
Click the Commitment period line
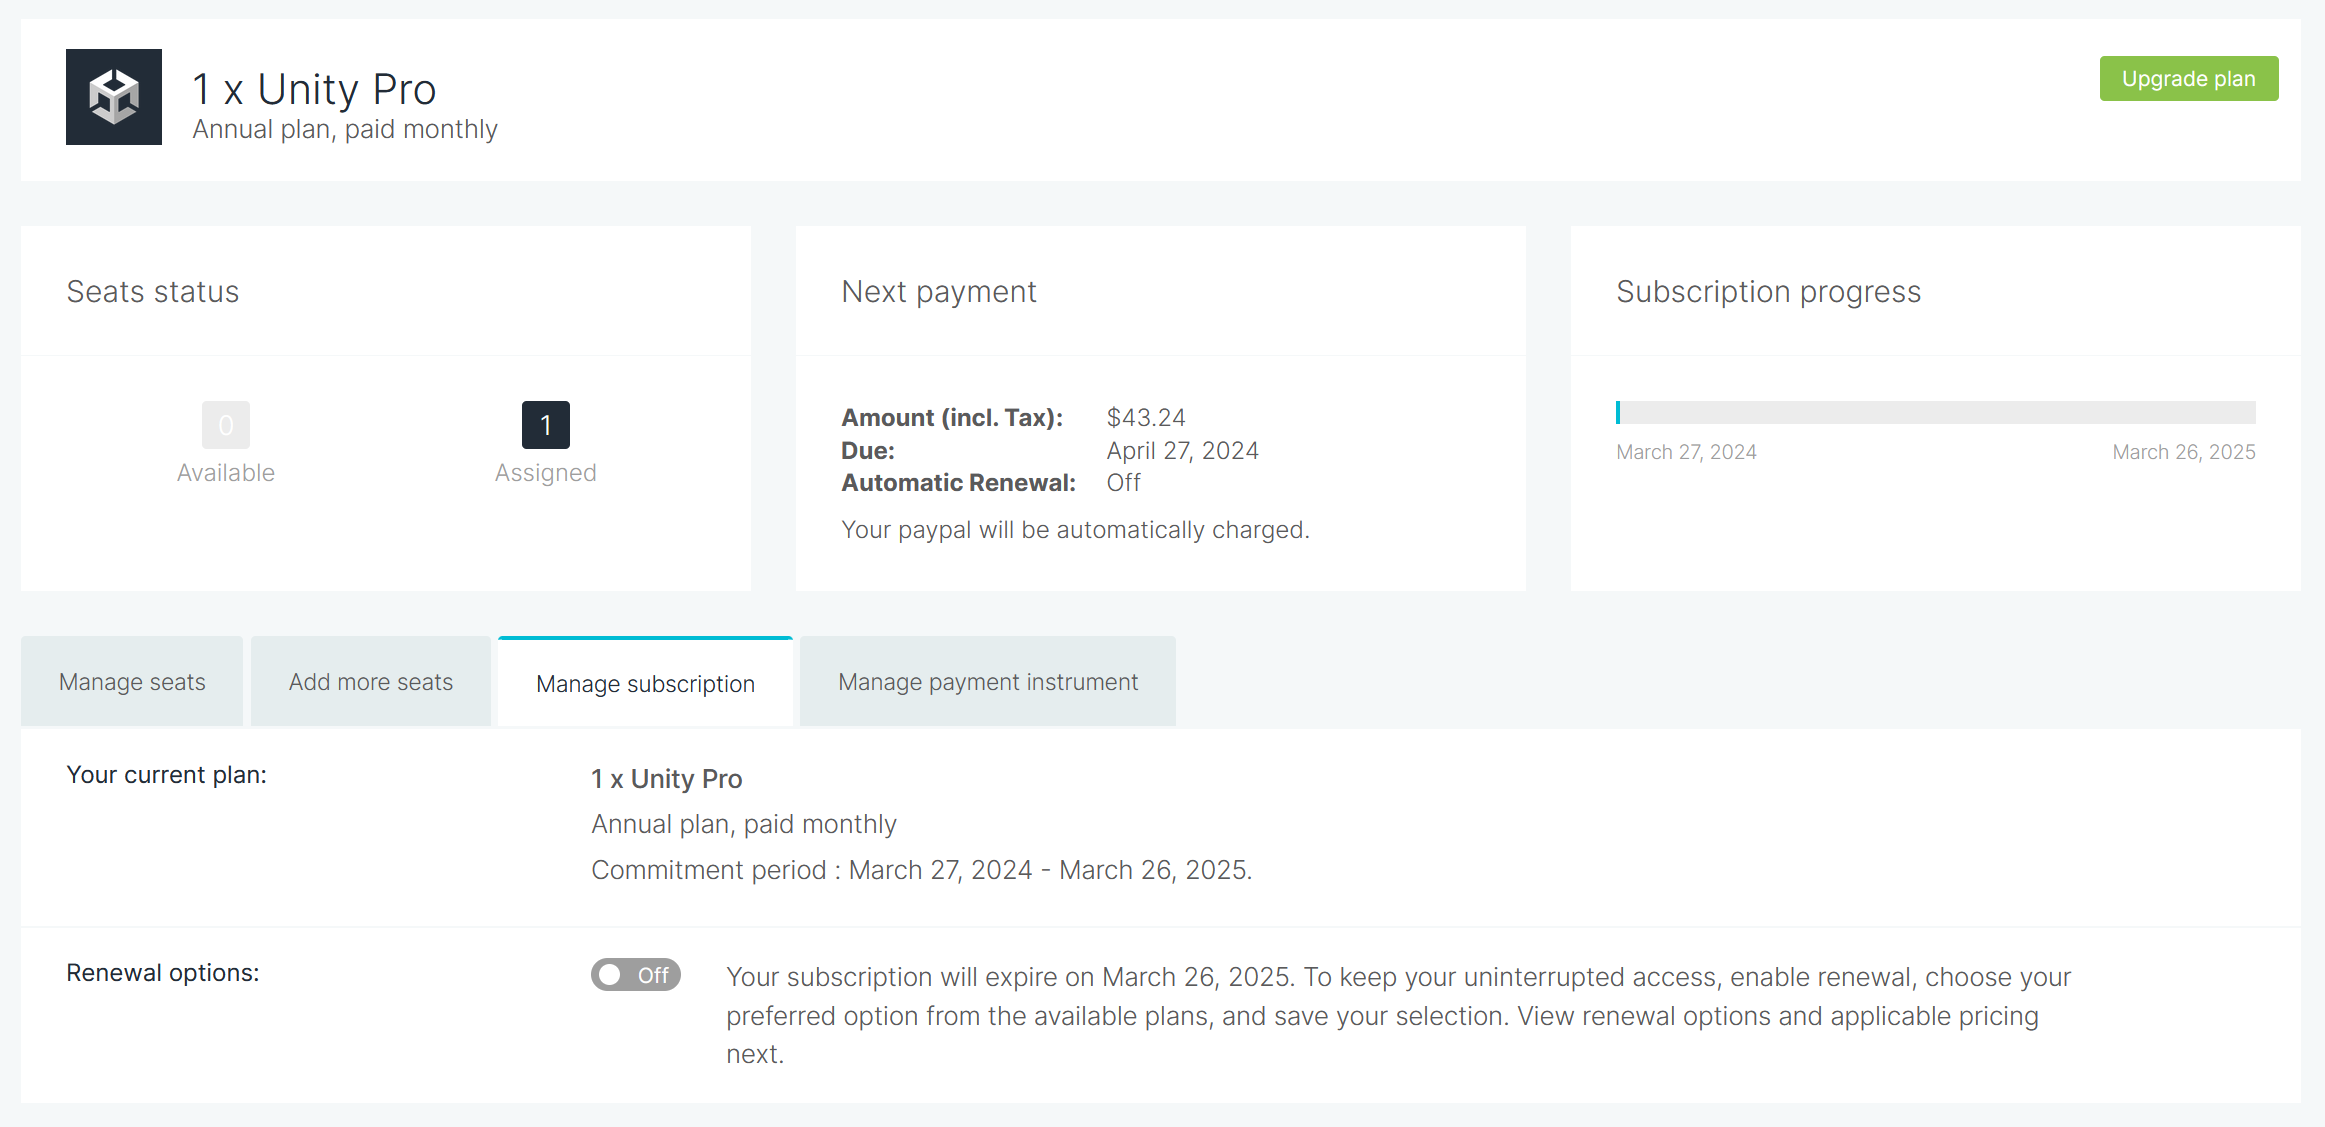(921, 870)
